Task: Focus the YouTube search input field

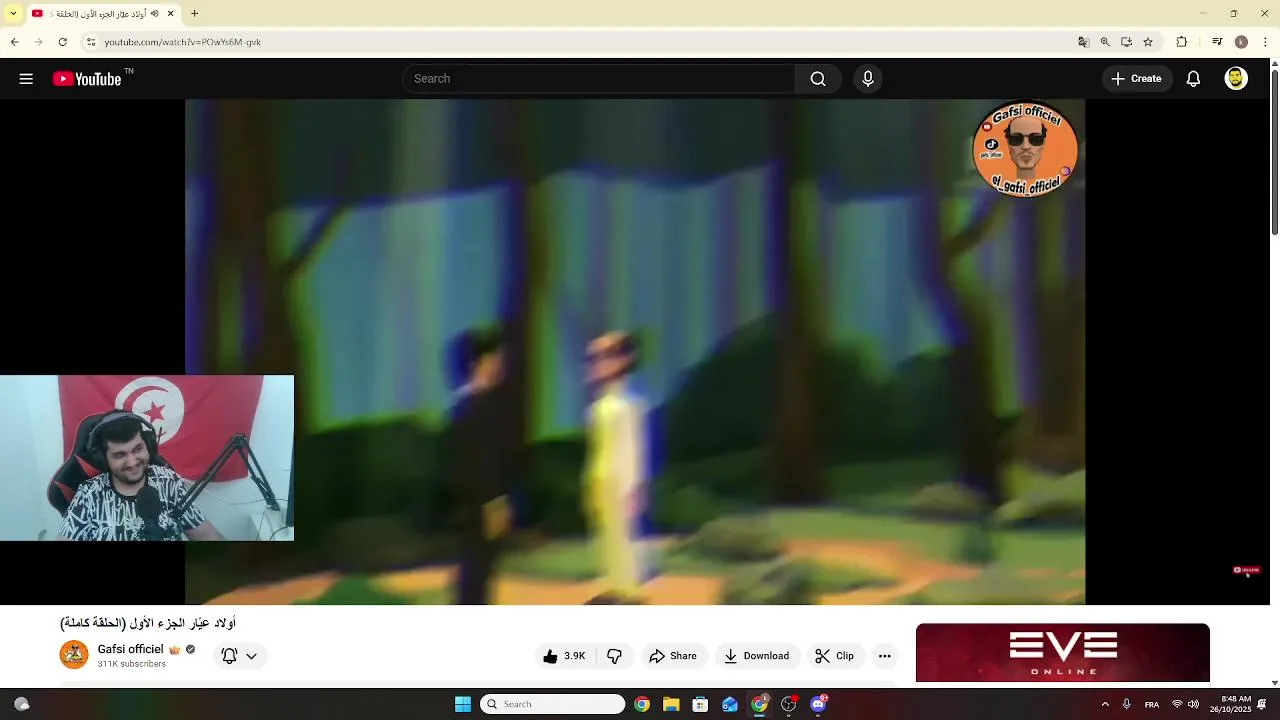Action: coord(598,79)
